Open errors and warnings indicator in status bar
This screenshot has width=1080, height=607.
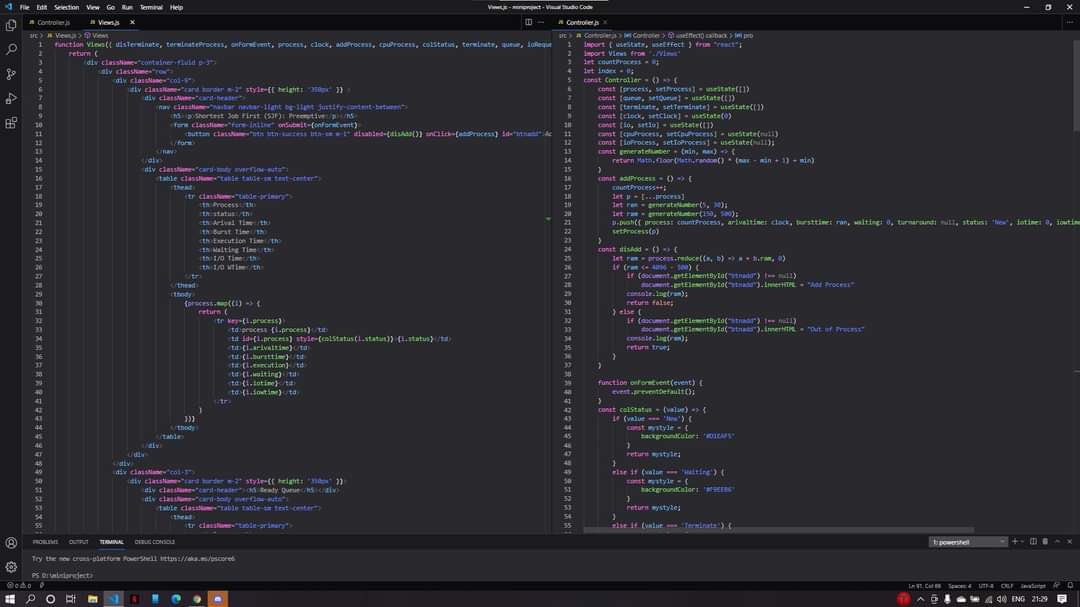point(19,586)
